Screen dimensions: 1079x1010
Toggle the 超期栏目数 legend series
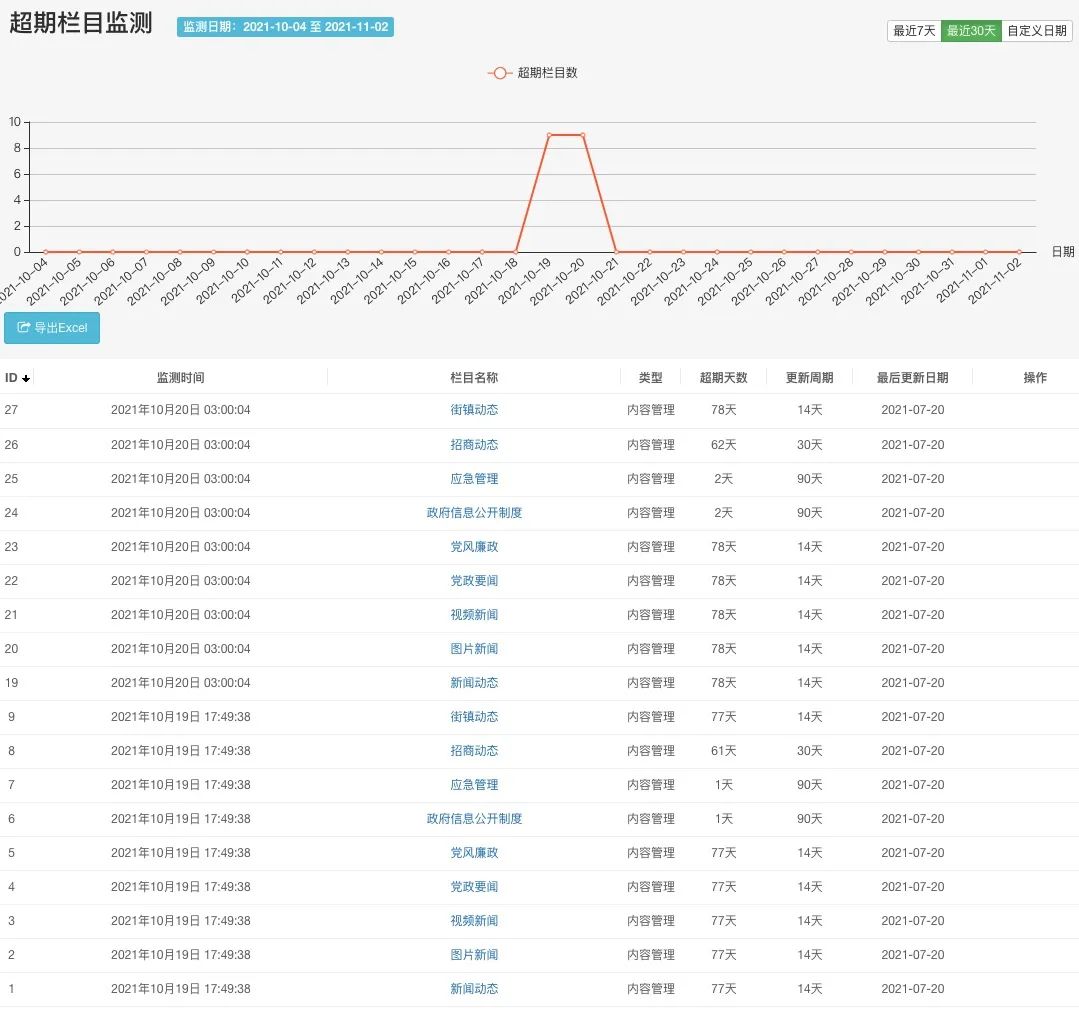534,73
